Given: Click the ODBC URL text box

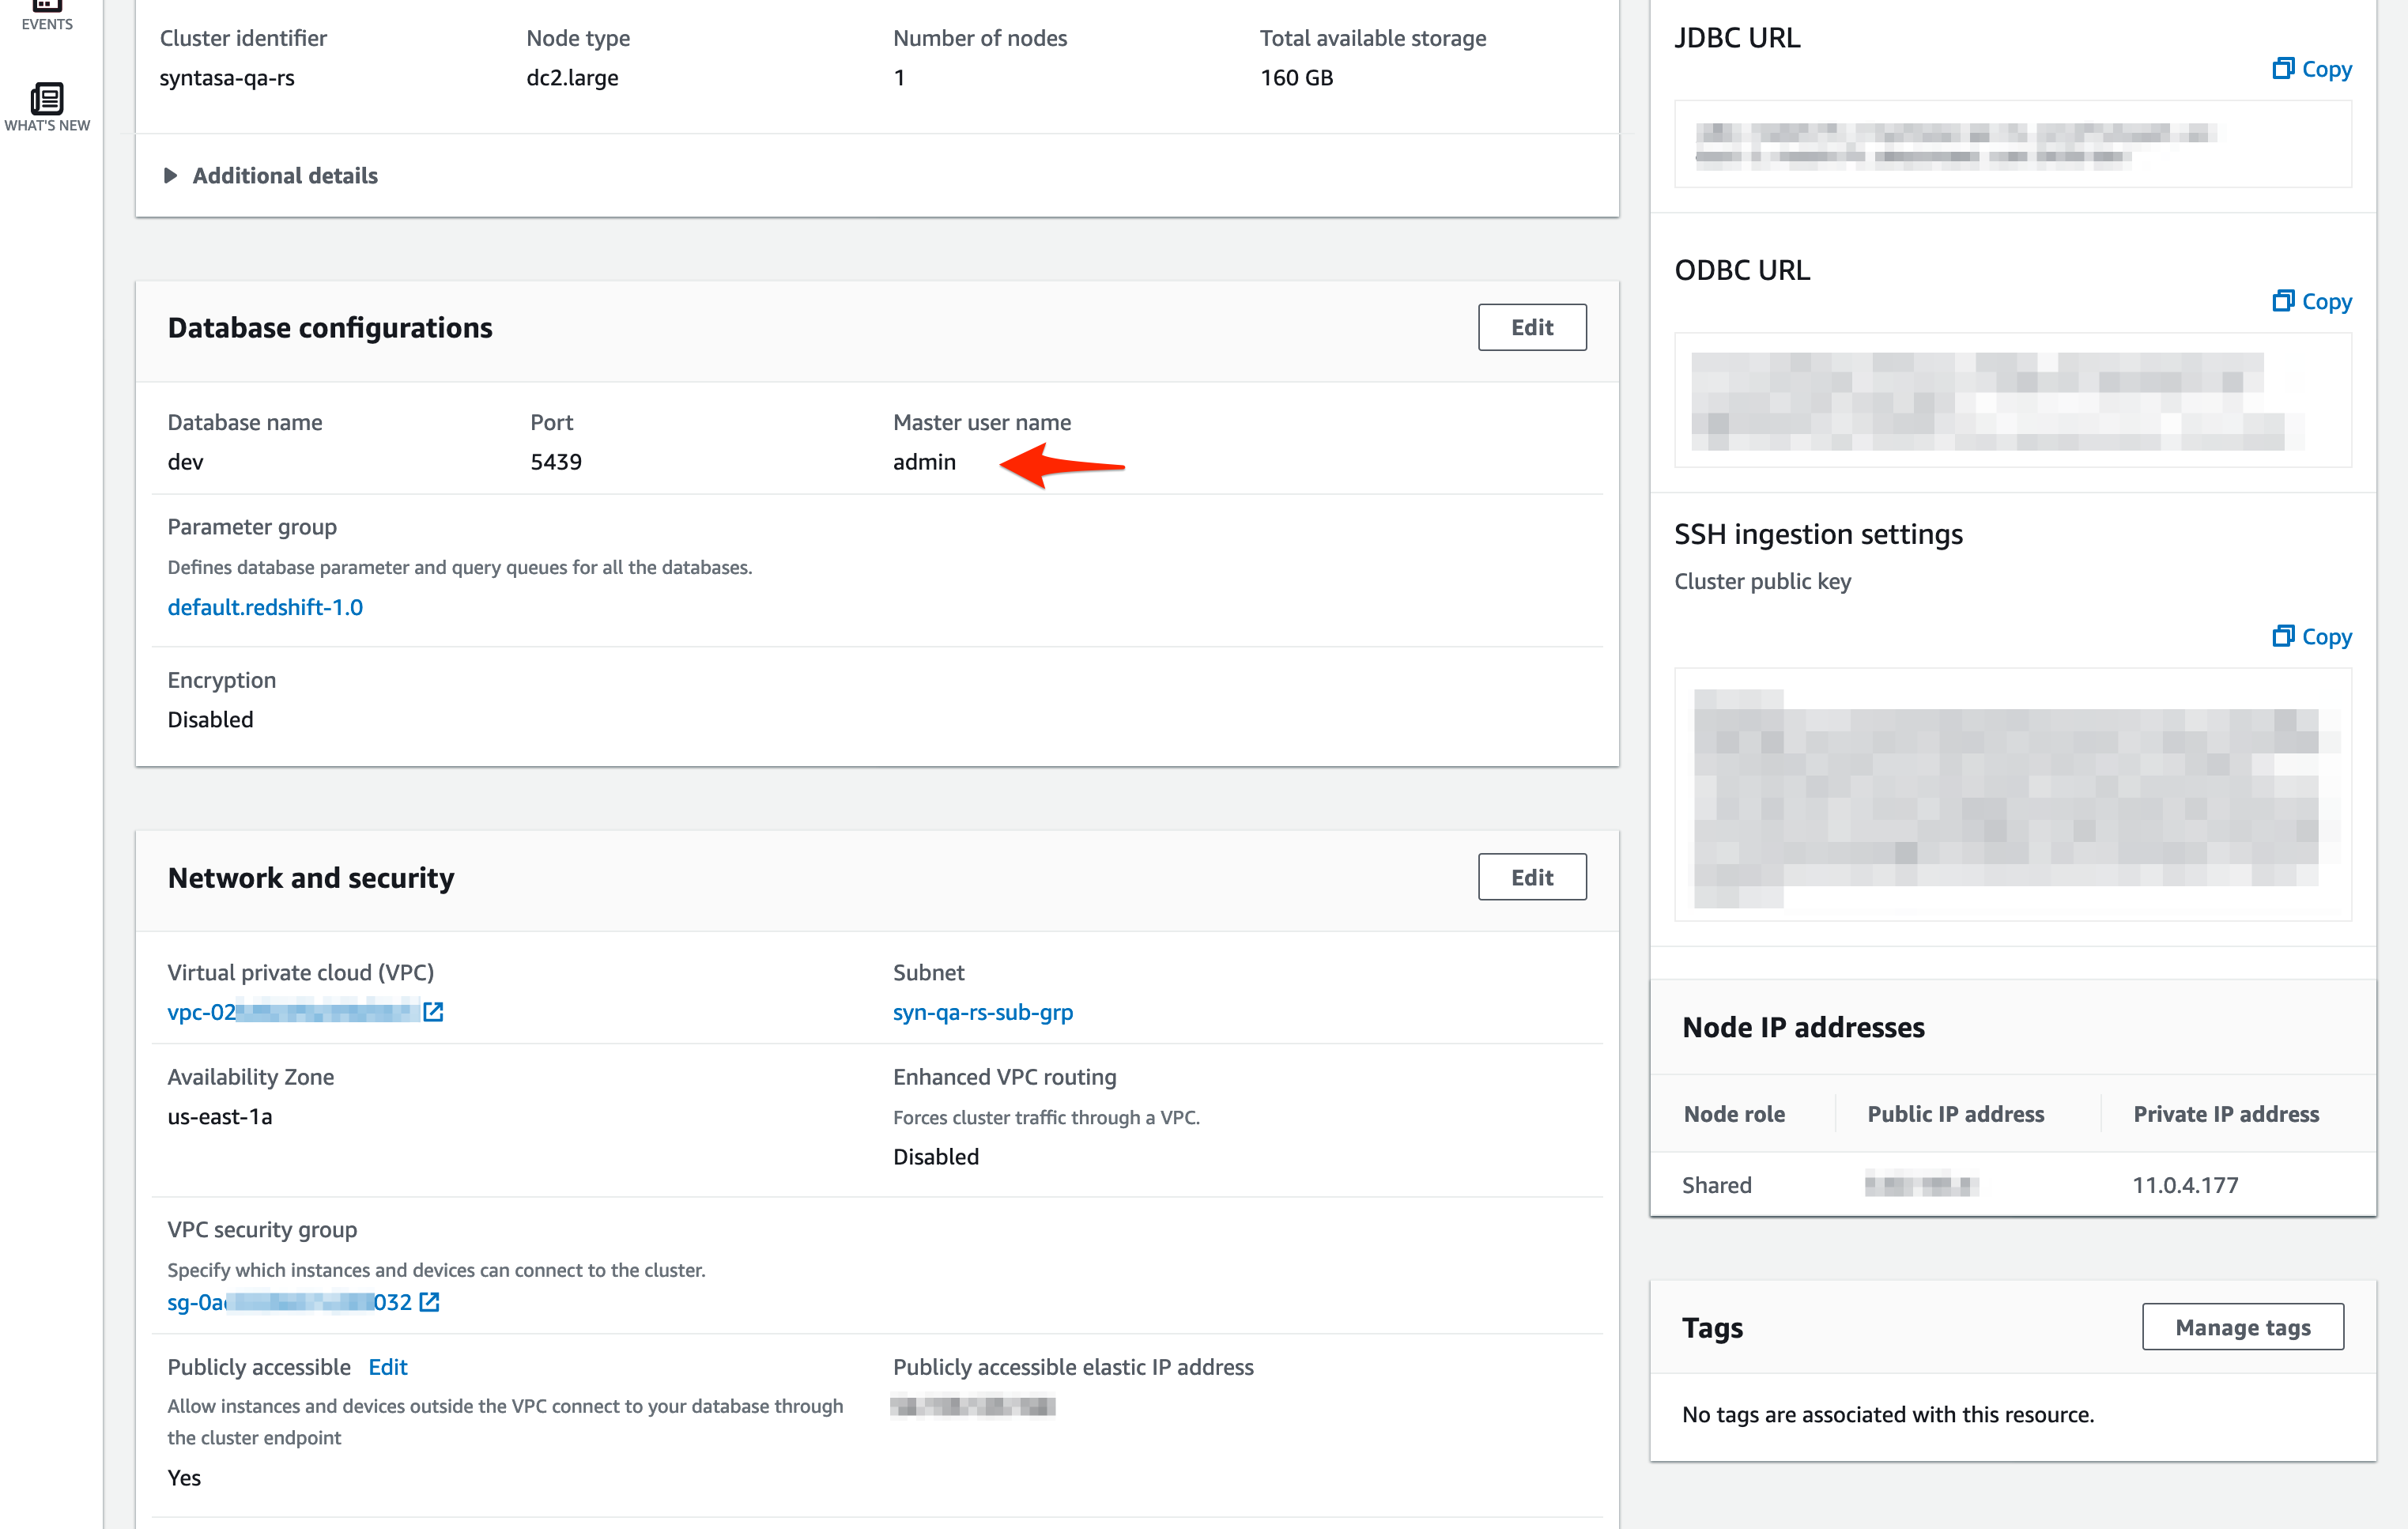Looking at the screenshot, I should pos(2012,400).
